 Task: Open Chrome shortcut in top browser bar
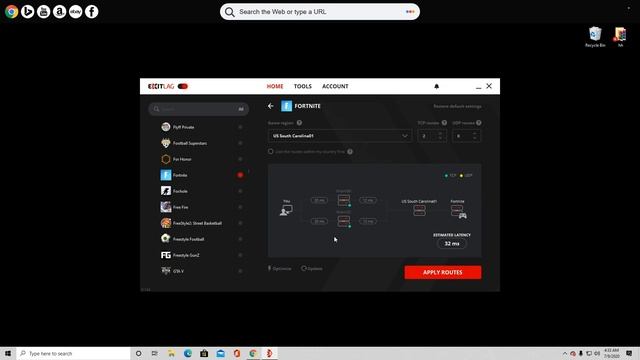[x=11, y=11]
